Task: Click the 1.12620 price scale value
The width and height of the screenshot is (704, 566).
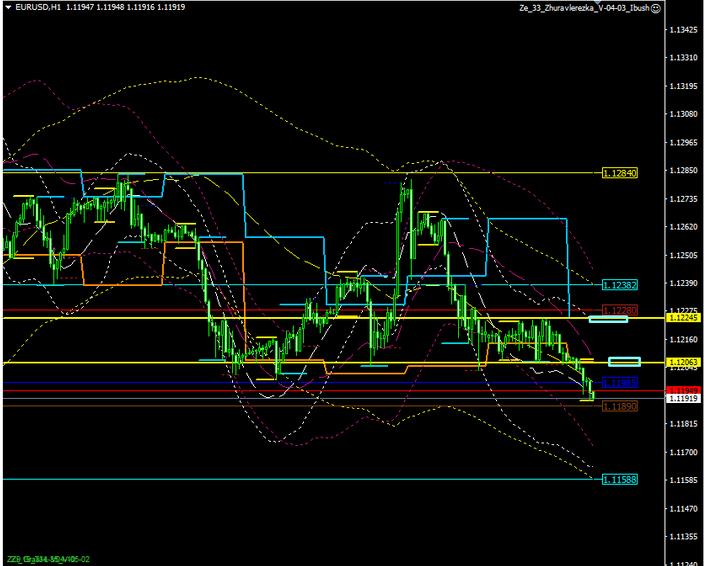Action: [684, 227]
